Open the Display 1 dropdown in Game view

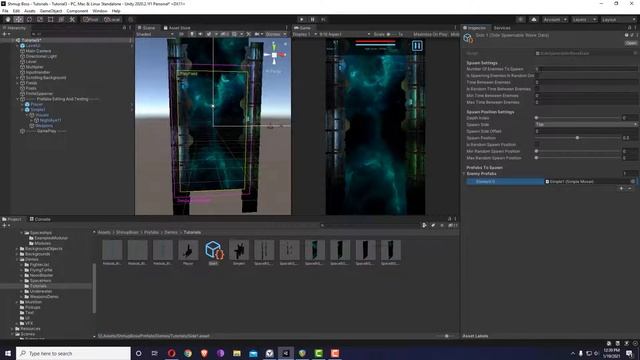point(305,34)
